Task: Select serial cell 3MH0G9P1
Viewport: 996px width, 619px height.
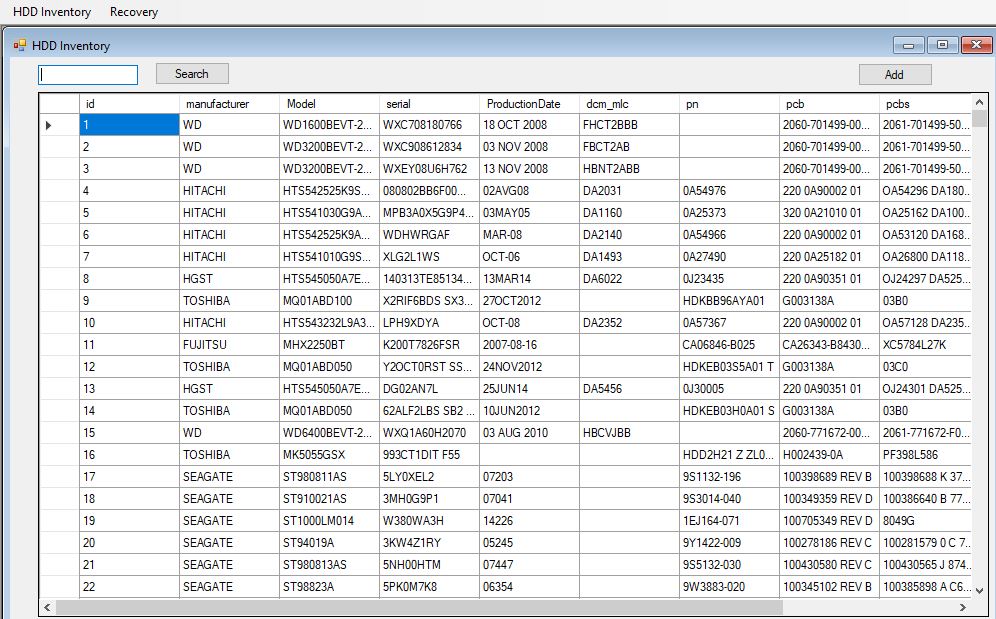Action: (429, 499)
